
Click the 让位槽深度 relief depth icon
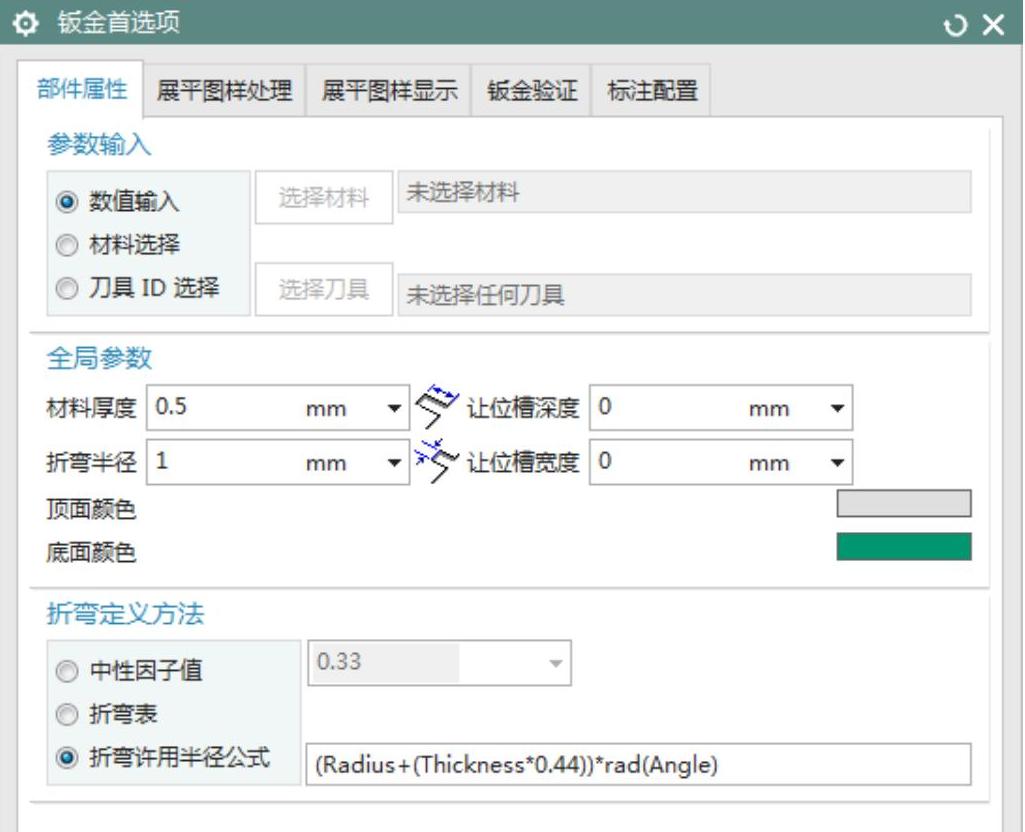437,407
